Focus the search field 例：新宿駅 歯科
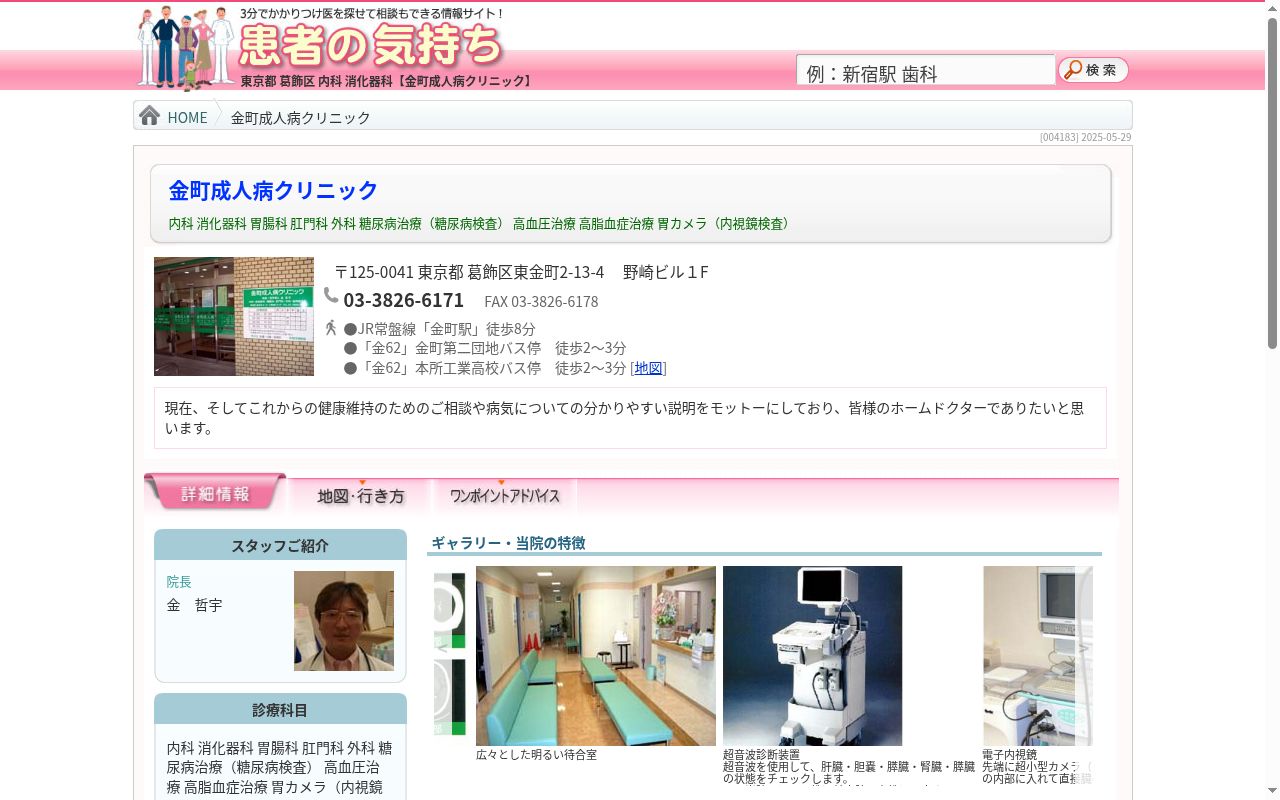 point(925,71)
